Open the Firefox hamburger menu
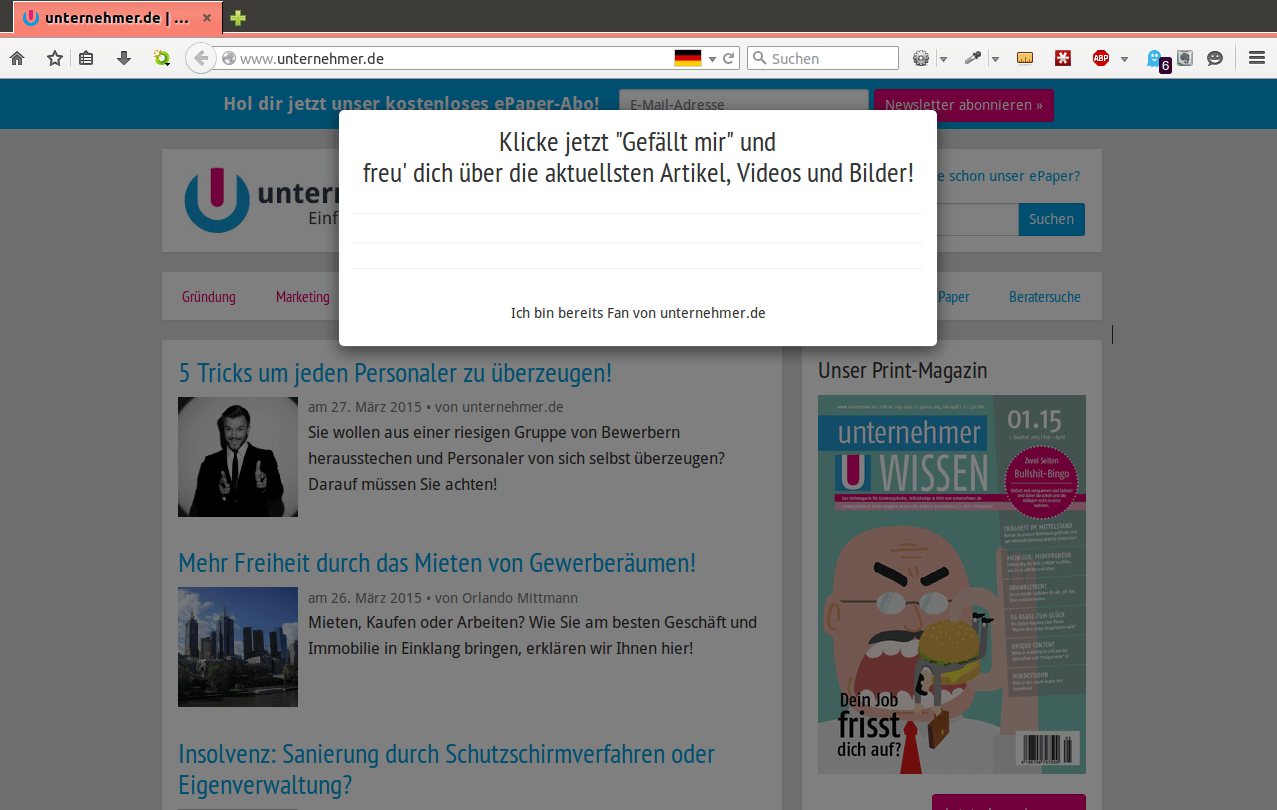Image resolution: width=1277 pixels, height=810 pixels. (x=1257, y=59)
